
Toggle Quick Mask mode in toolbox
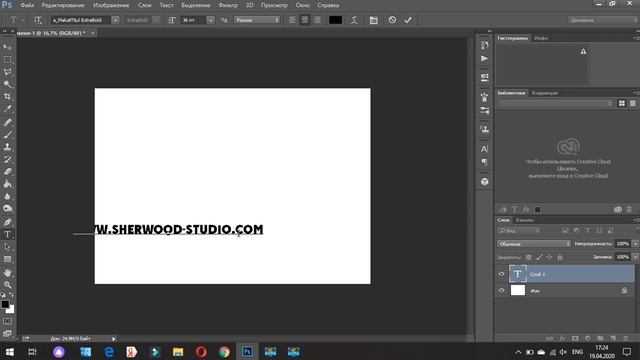click(x=7, y=321)
